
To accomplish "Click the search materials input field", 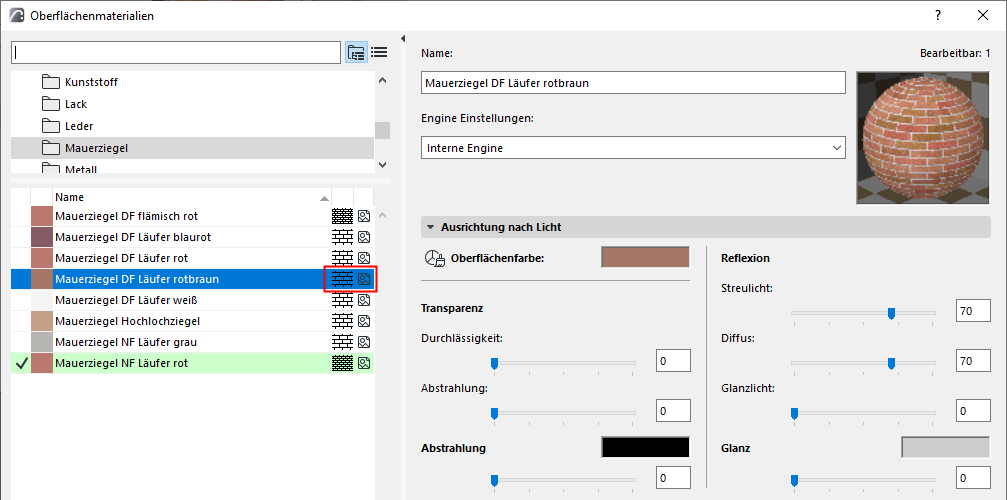I will point(176,53).
